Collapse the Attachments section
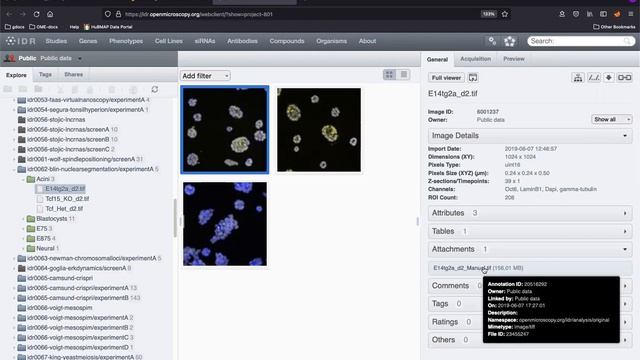The height and width of the screenshot is (360, 640). (x=530, y=249)
